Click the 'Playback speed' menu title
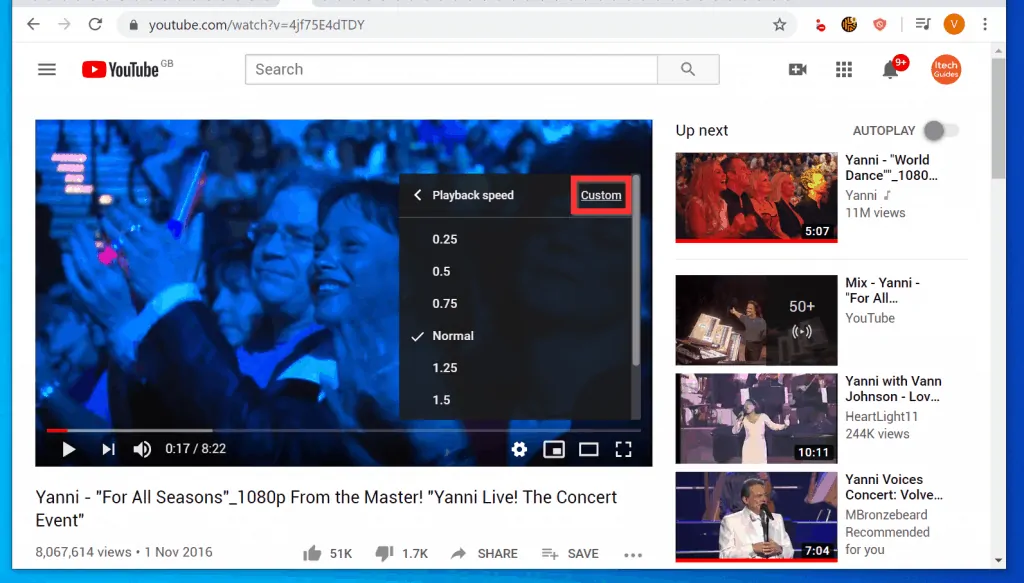 click(473, 195)
